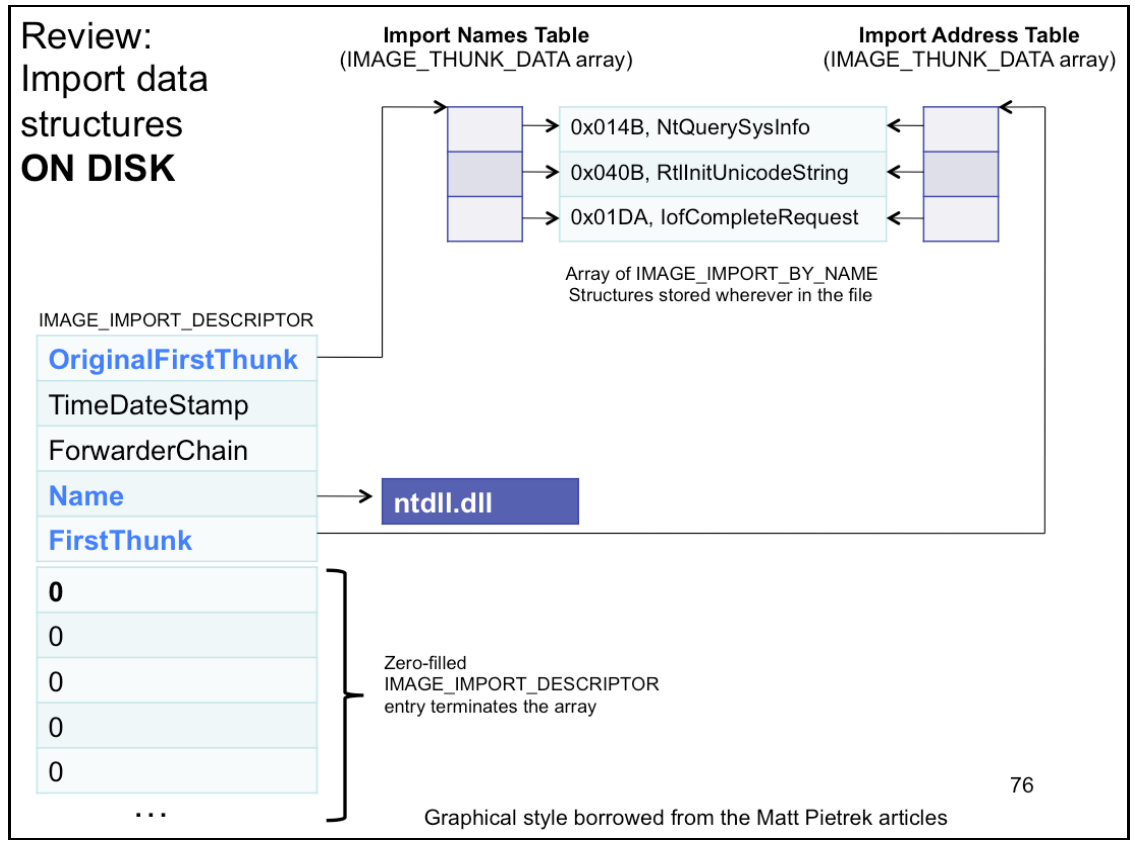Select the IofCompleteRequest entry
Screen dimensions: 1135x844
722,217
